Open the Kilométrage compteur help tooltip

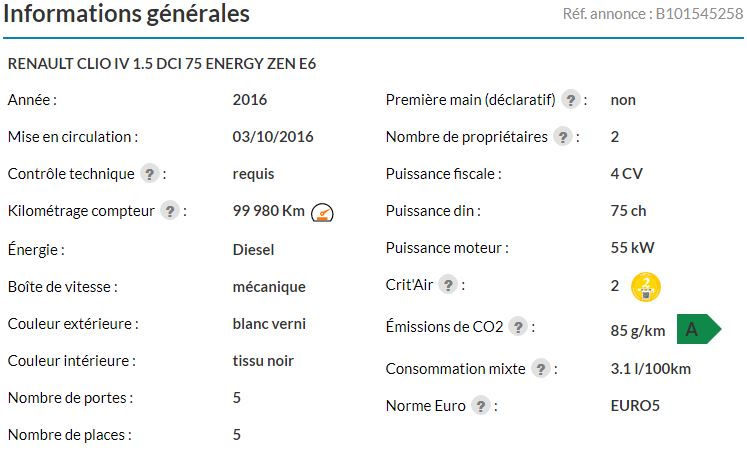(x=170, y=210)
